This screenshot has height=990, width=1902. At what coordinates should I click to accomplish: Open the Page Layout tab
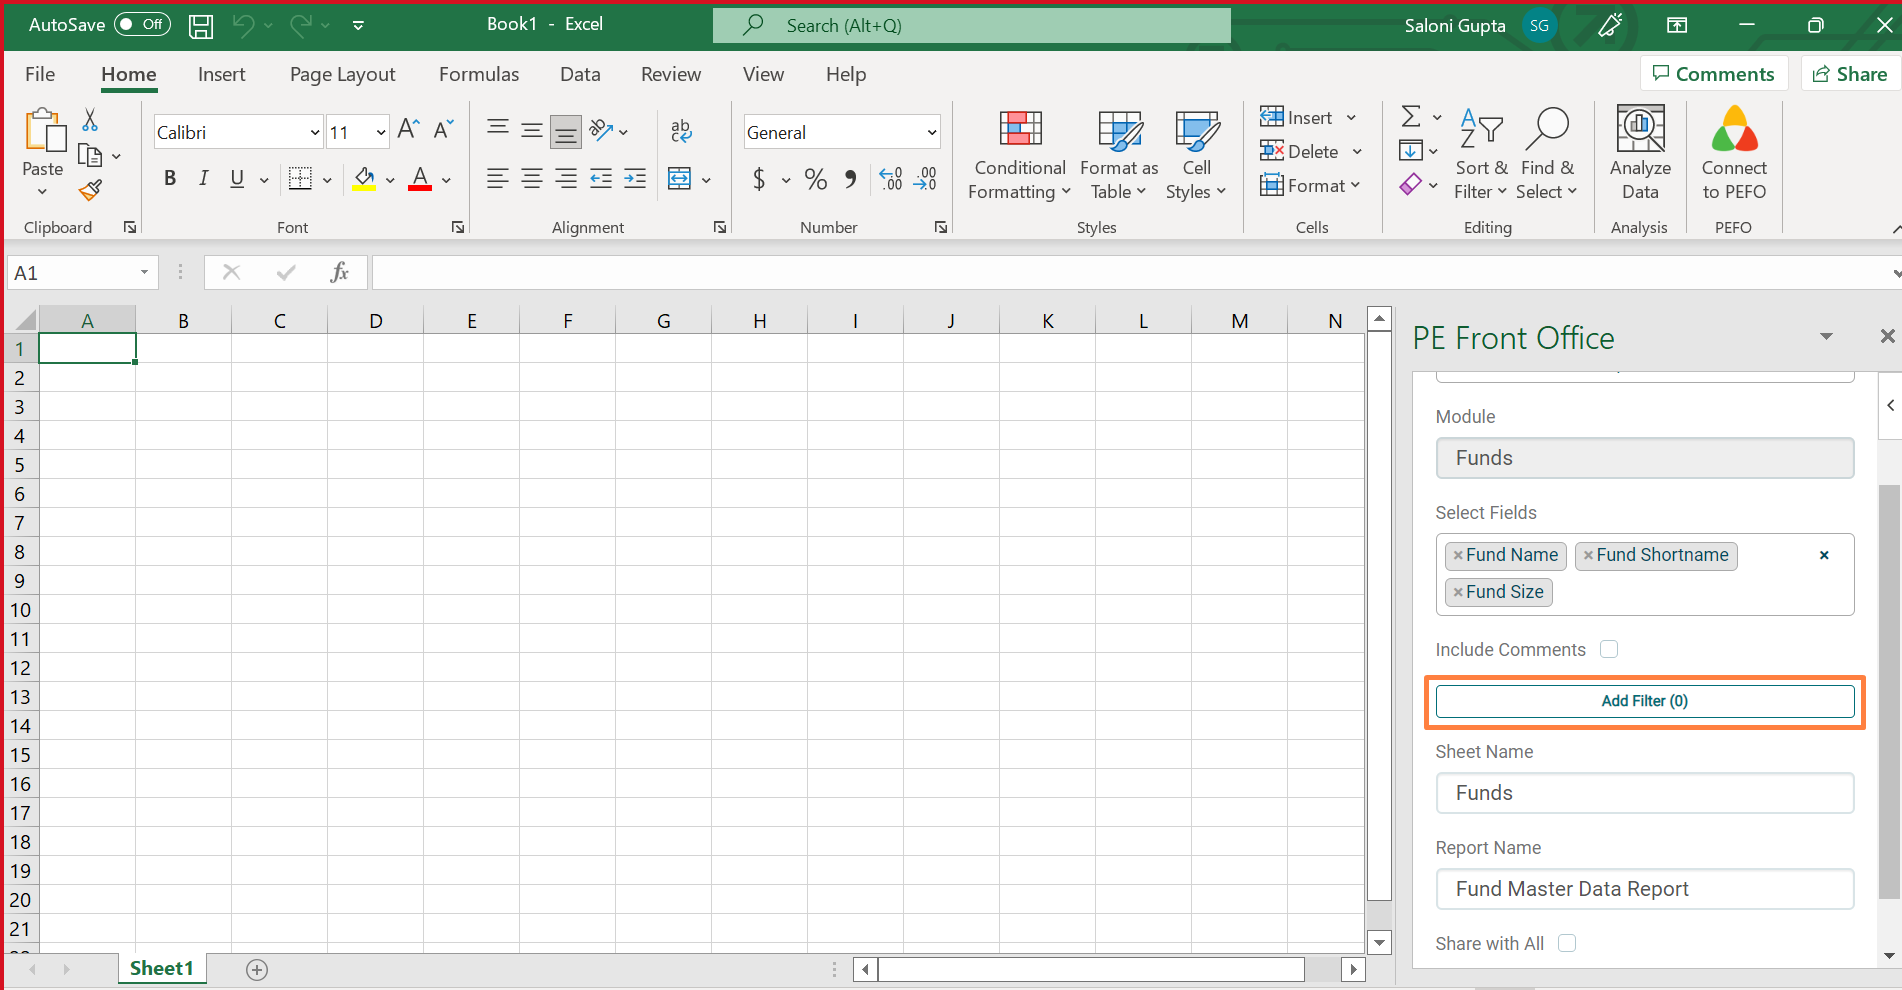pyautogui.click(x=342, y=75)
